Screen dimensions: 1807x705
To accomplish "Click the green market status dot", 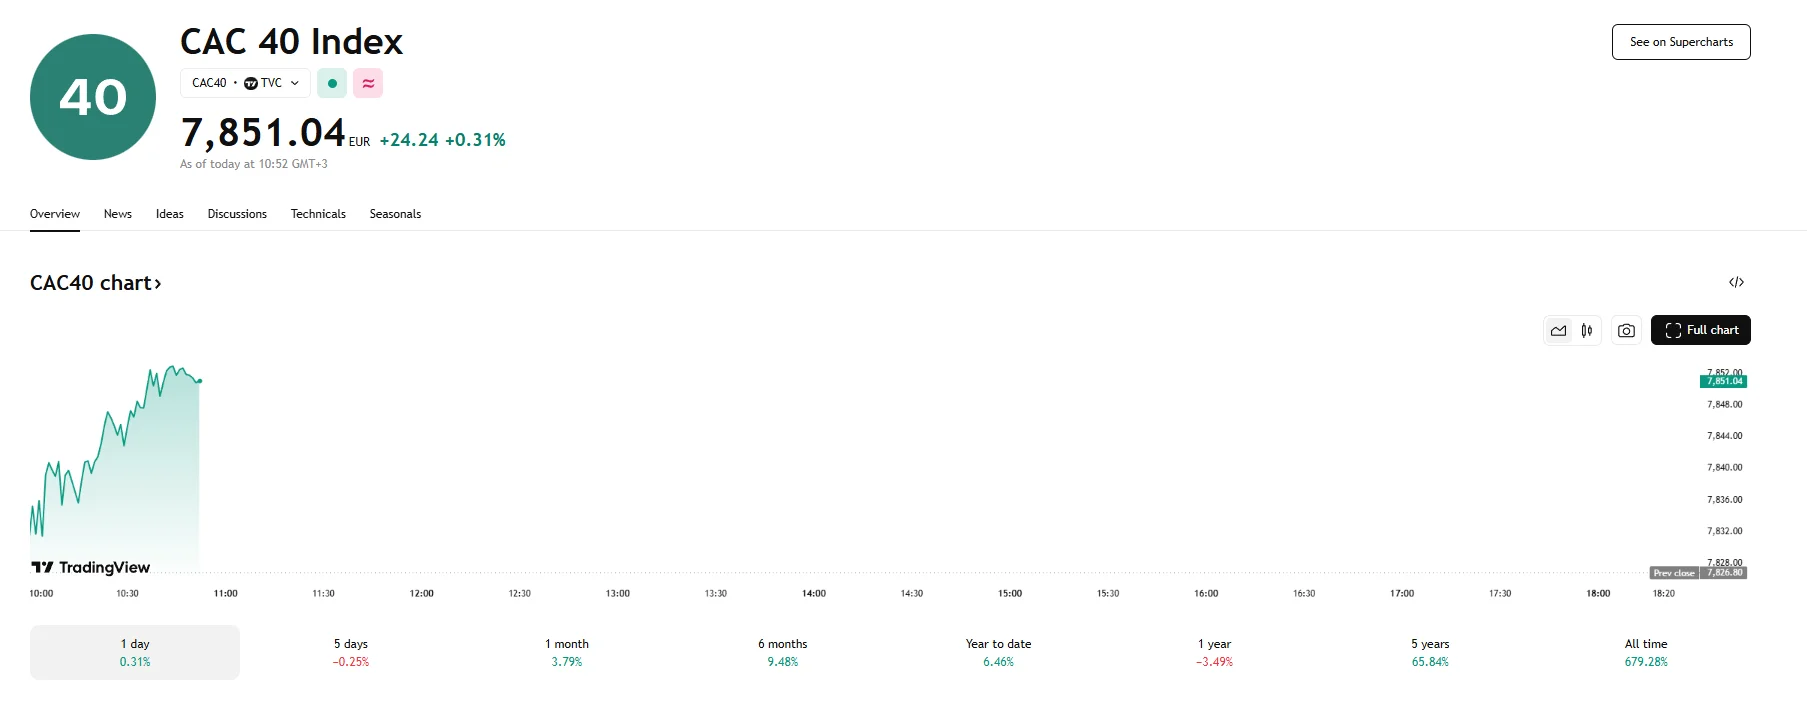I will coord(332,83).
